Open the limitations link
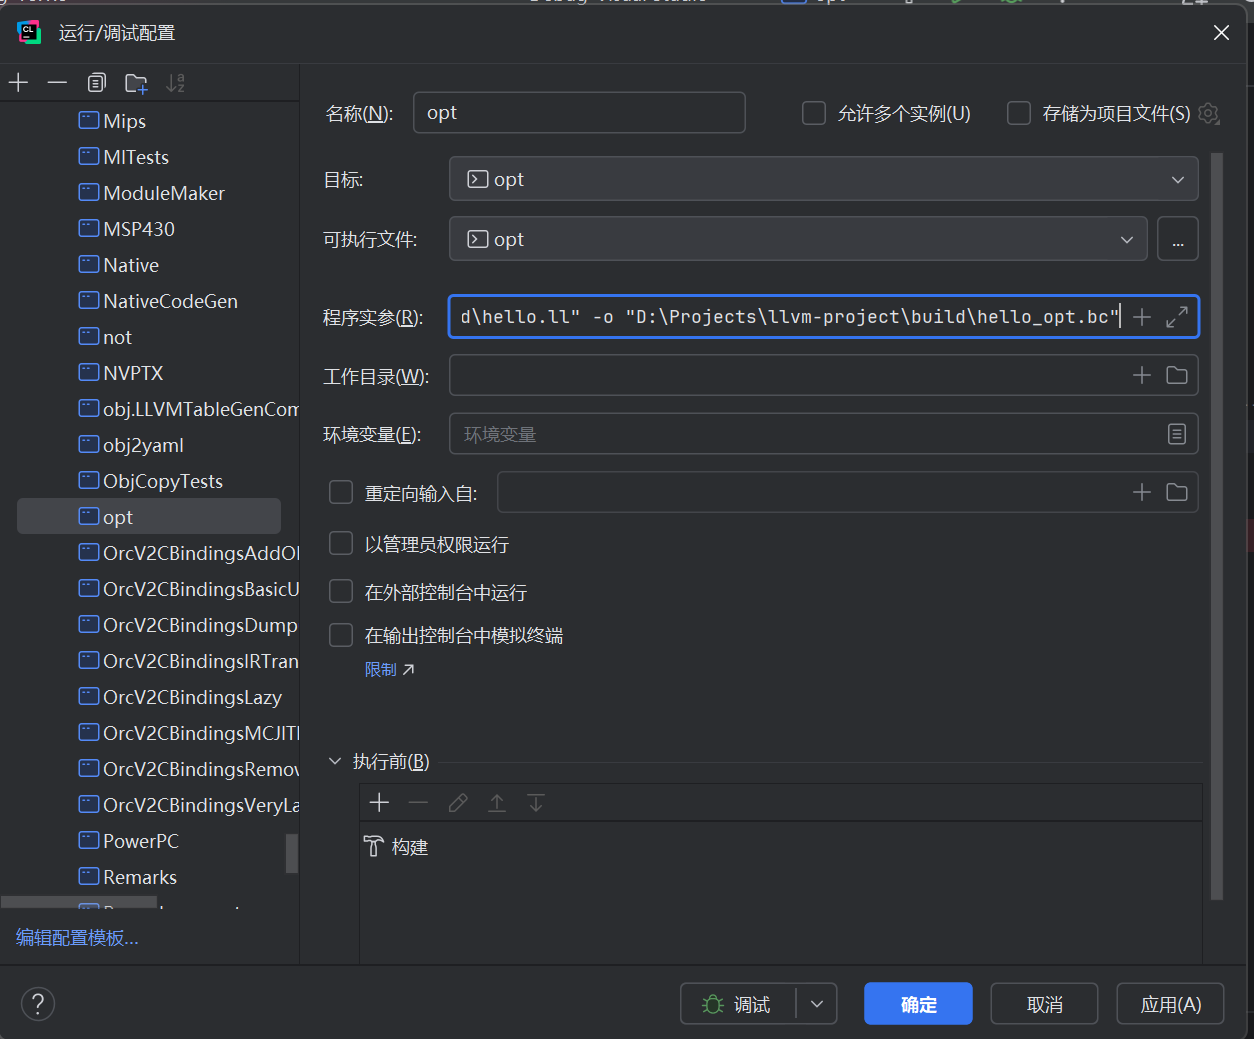Viewport: 1254px width, 1039px height. point(389,670)
